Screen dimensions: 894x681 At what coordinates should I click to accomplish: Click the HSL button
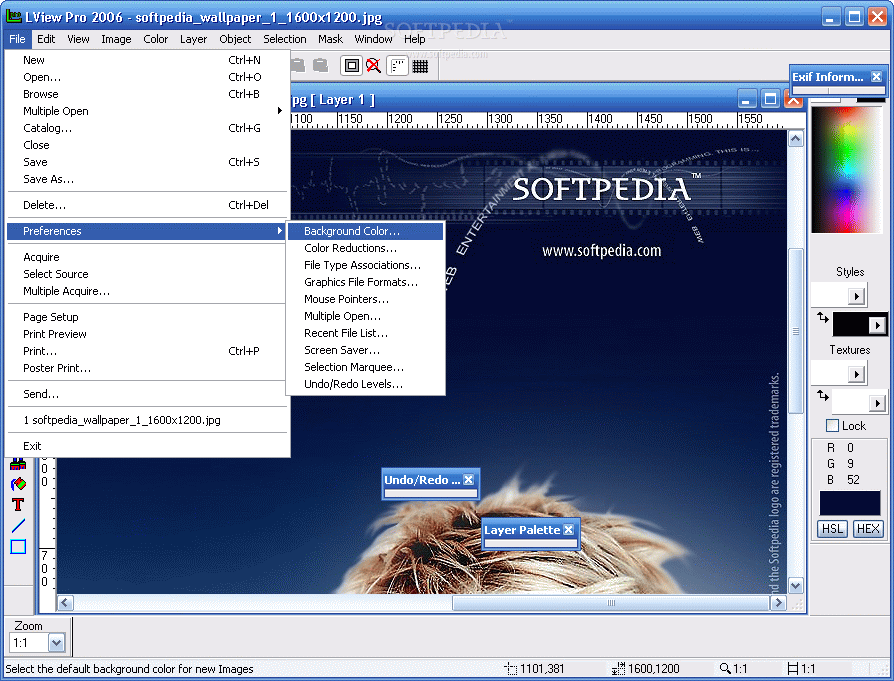coord(832,529)
